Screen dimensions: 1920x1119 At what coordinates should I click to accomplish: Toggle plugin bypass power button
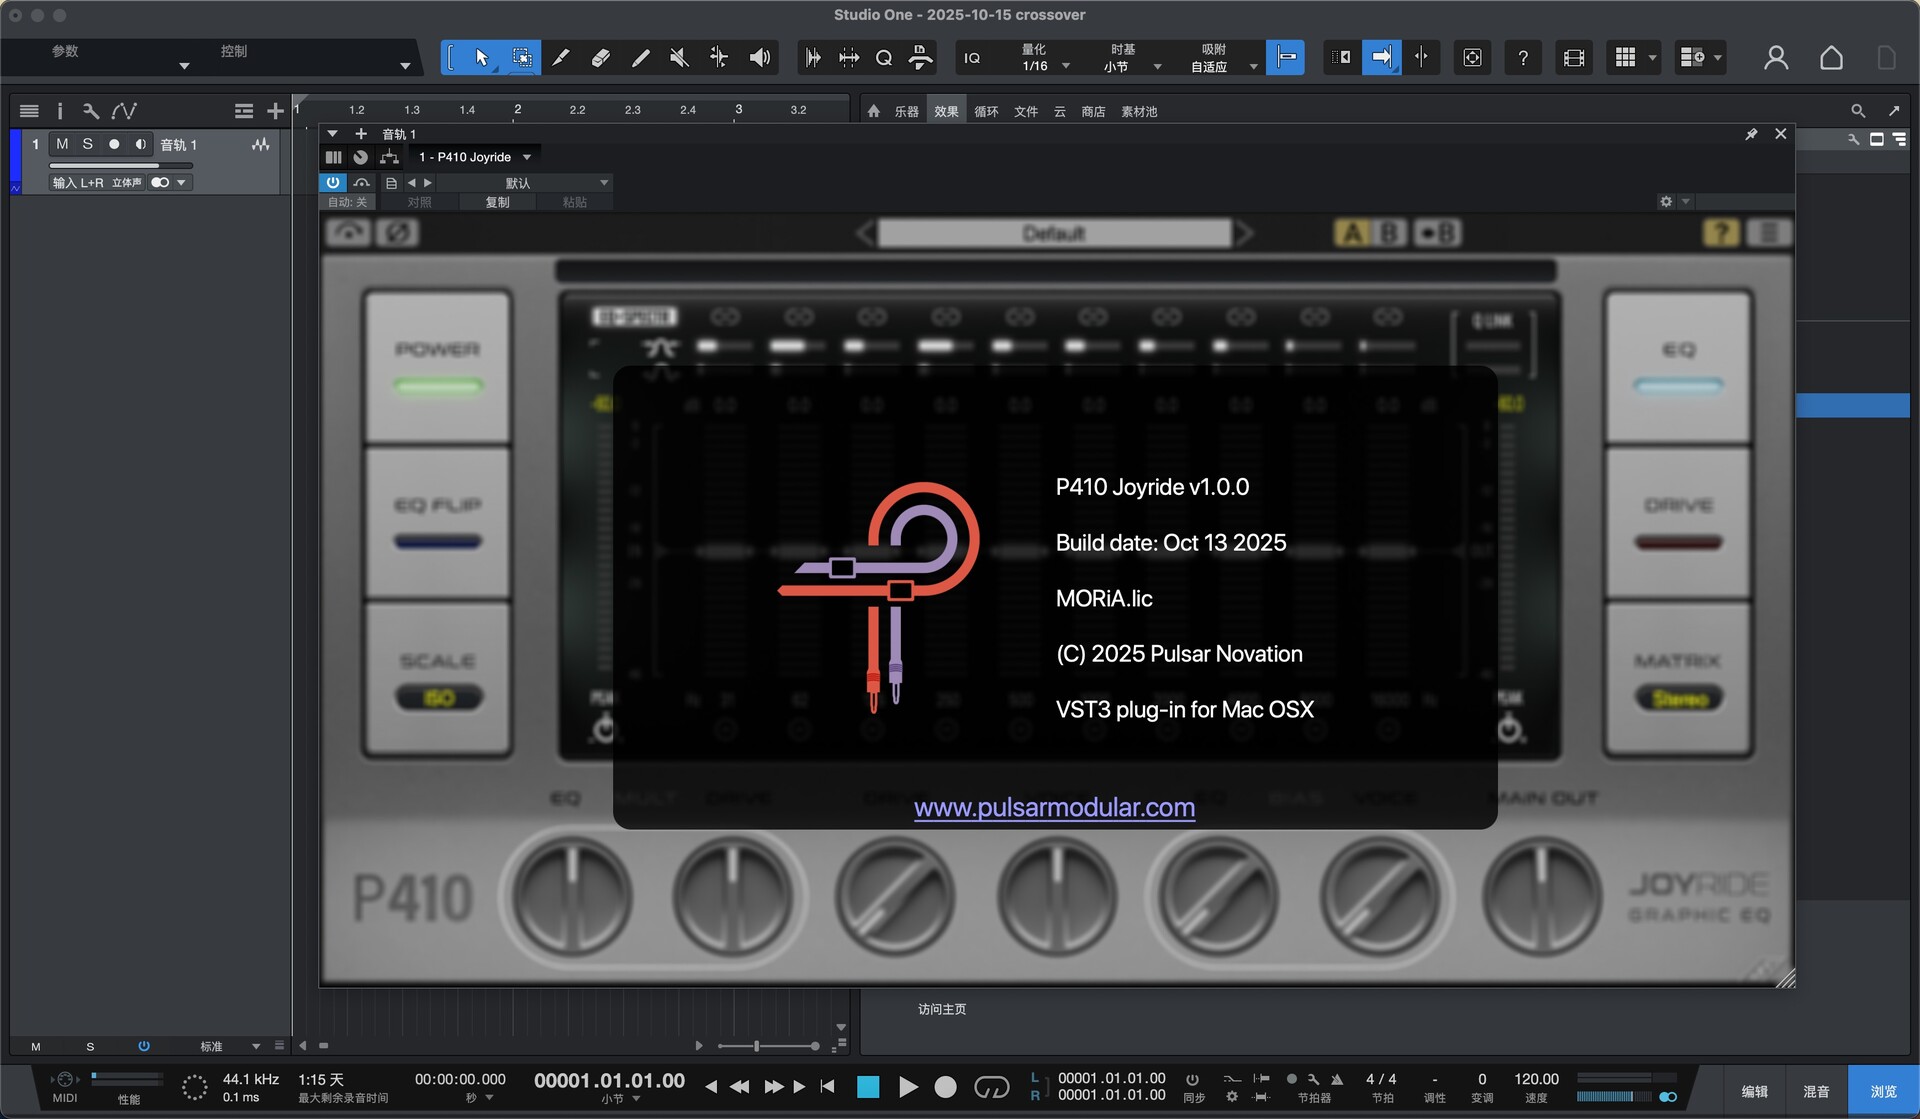[332, 183]
